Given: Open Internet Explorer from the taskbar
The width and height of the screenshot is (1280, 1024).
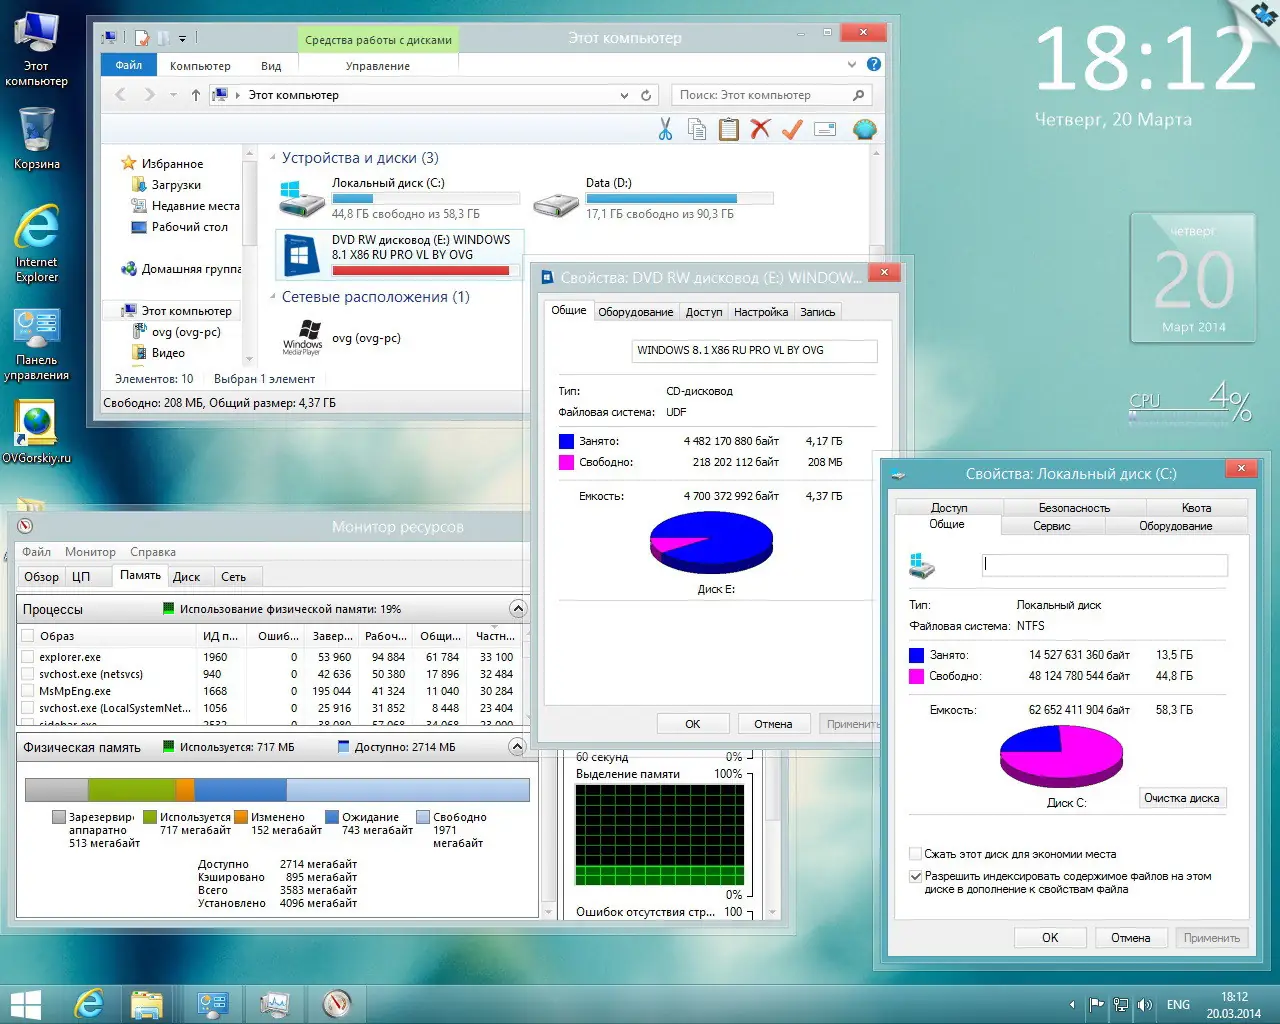Looking at the screenshot, I should (x=90, y=1003).
